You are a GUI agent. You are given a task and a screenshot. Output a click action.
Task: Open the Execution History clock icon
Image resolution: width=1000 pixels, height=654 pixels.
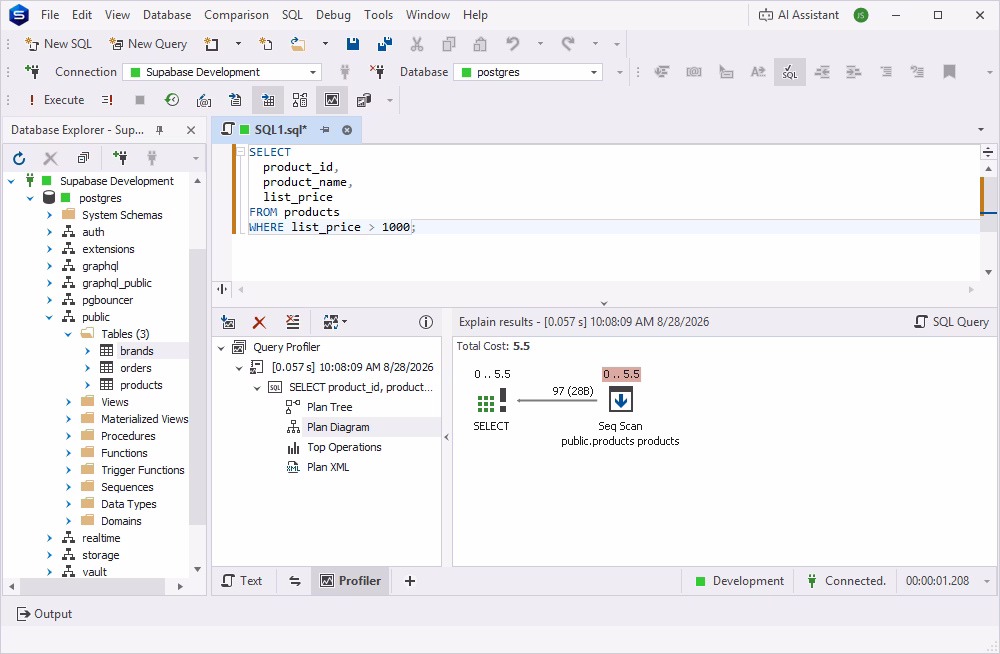172,100
